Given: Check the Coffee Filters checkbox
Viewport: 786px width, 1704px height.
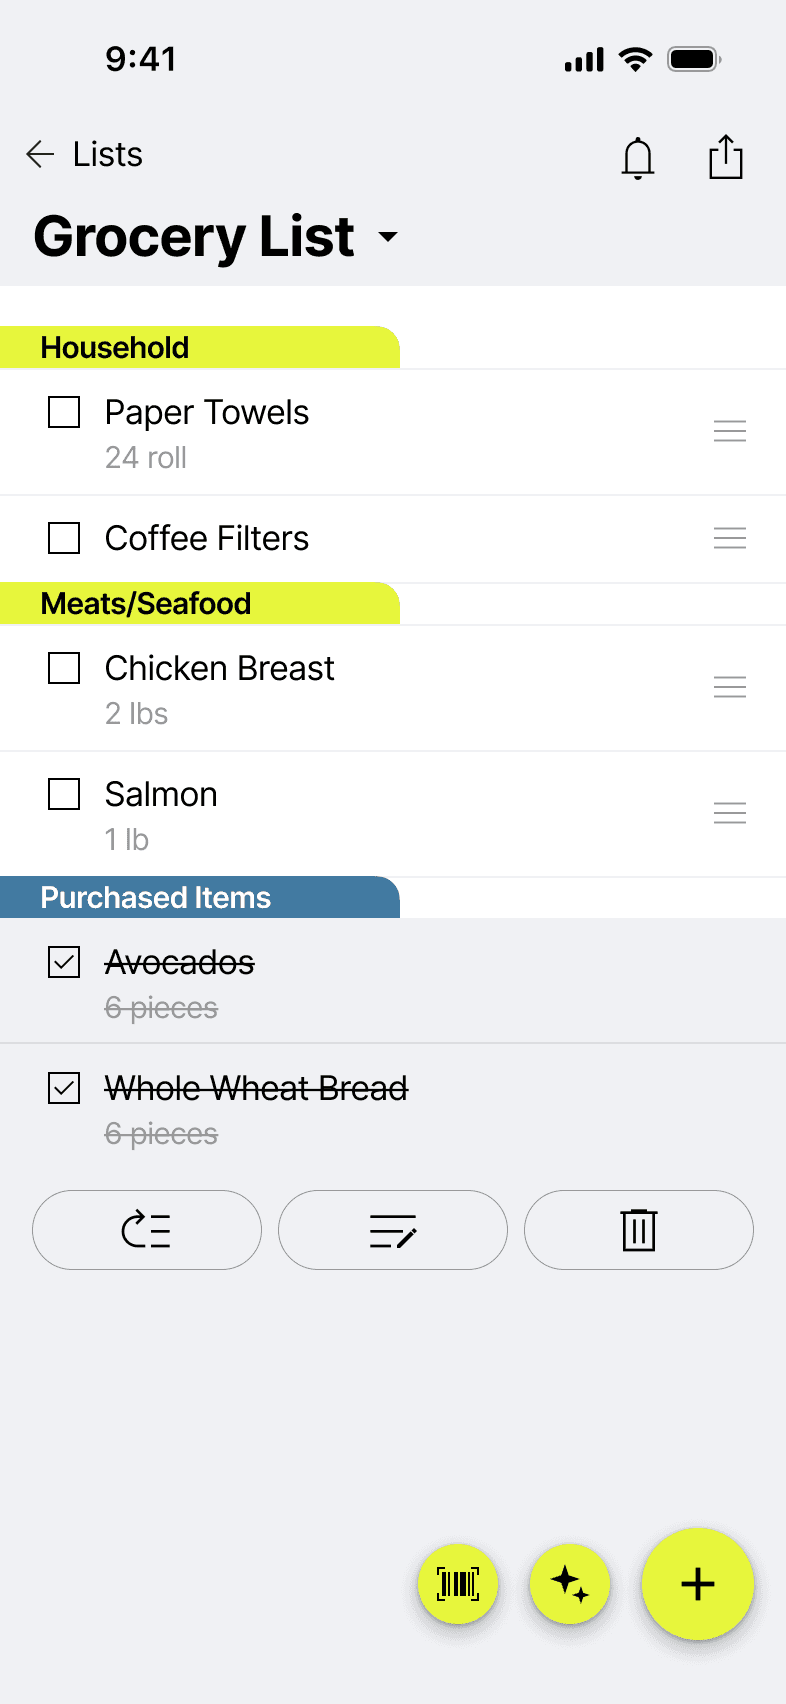Looking at the screenshot, I should tap(64, 538).
